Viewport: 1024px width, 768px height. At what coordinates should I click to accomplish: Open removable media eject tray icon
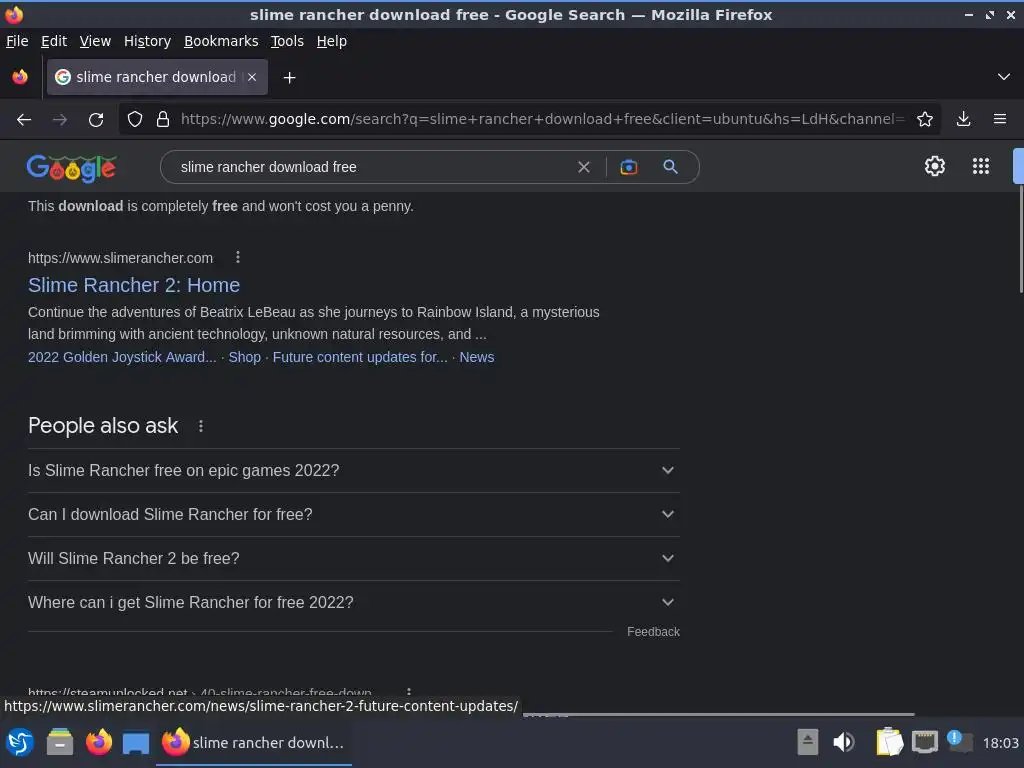point(807,743)
